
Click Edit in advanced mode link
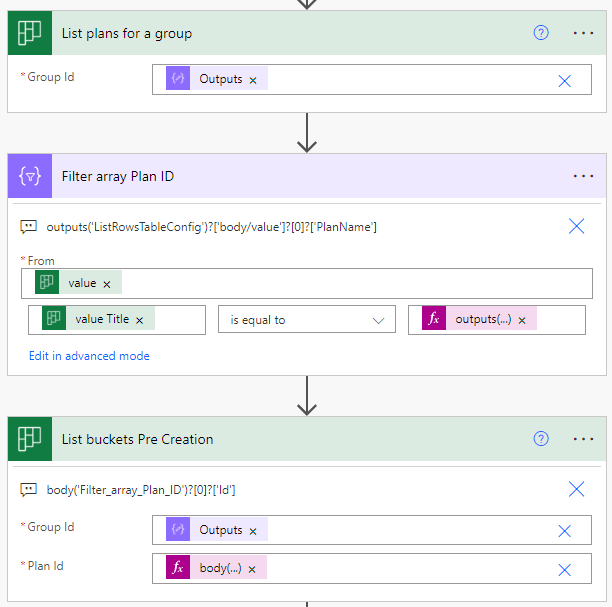point(89,356)
